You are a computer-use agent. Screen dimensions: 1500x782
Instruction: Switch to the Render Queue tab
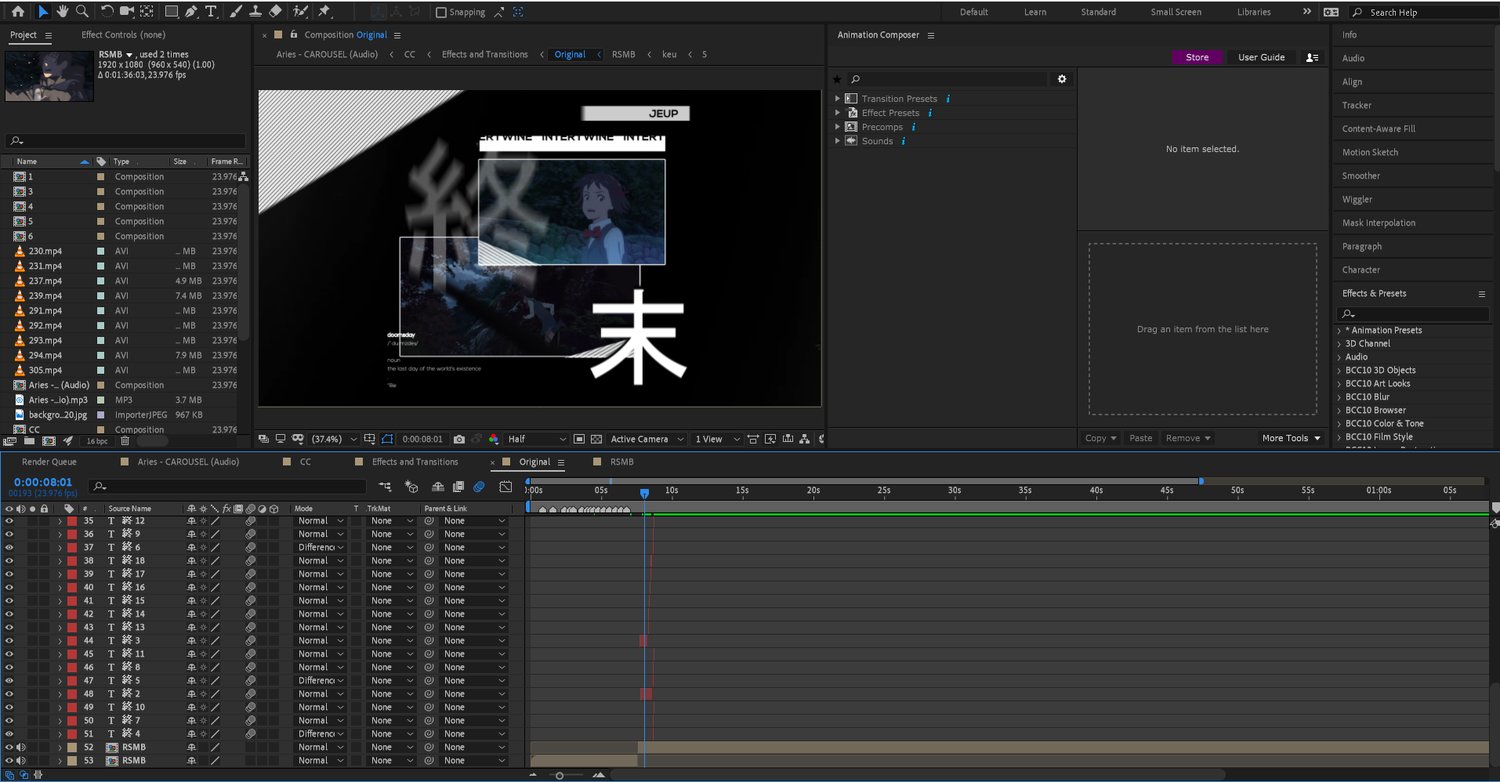click(49, 462)
